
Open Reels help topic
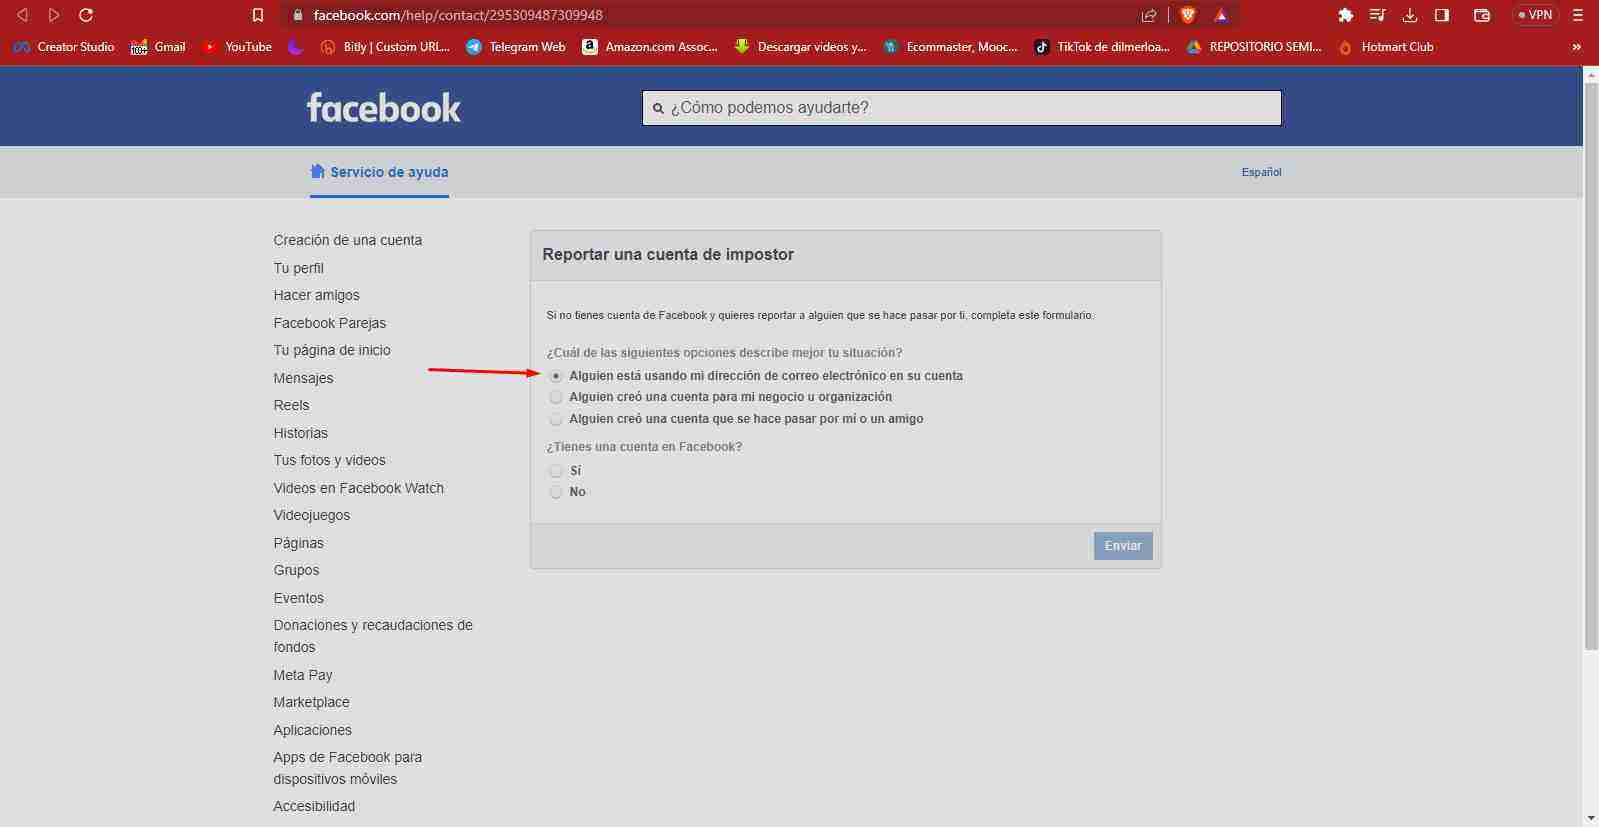click(292, 405)
